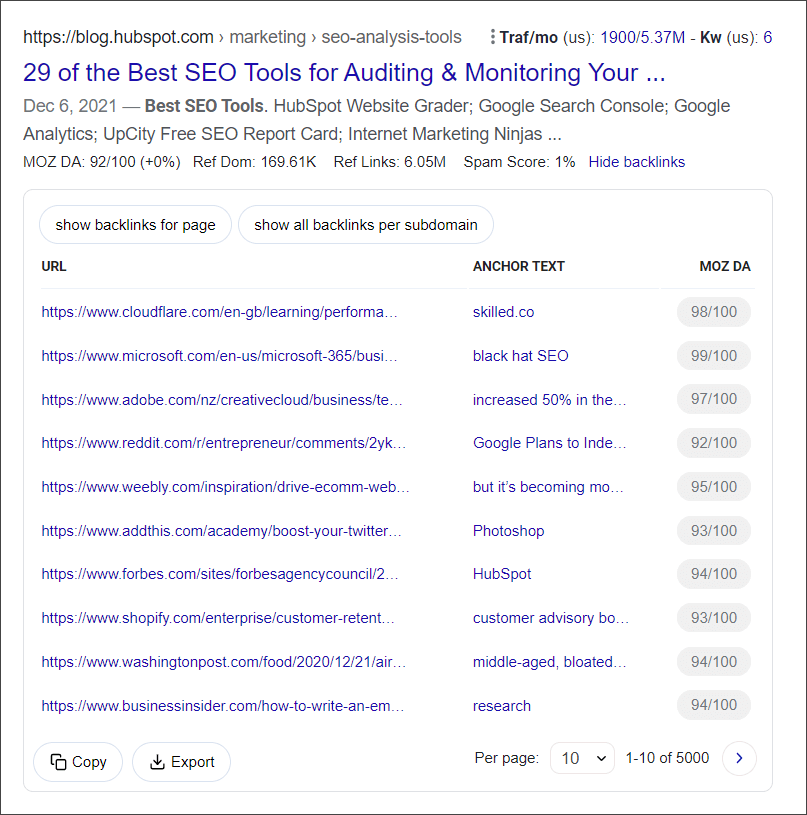The height and width of the screenshot is (815, 807).
Task: Click the middle-aged, bloated… anchor text
Action: (550, 662)
